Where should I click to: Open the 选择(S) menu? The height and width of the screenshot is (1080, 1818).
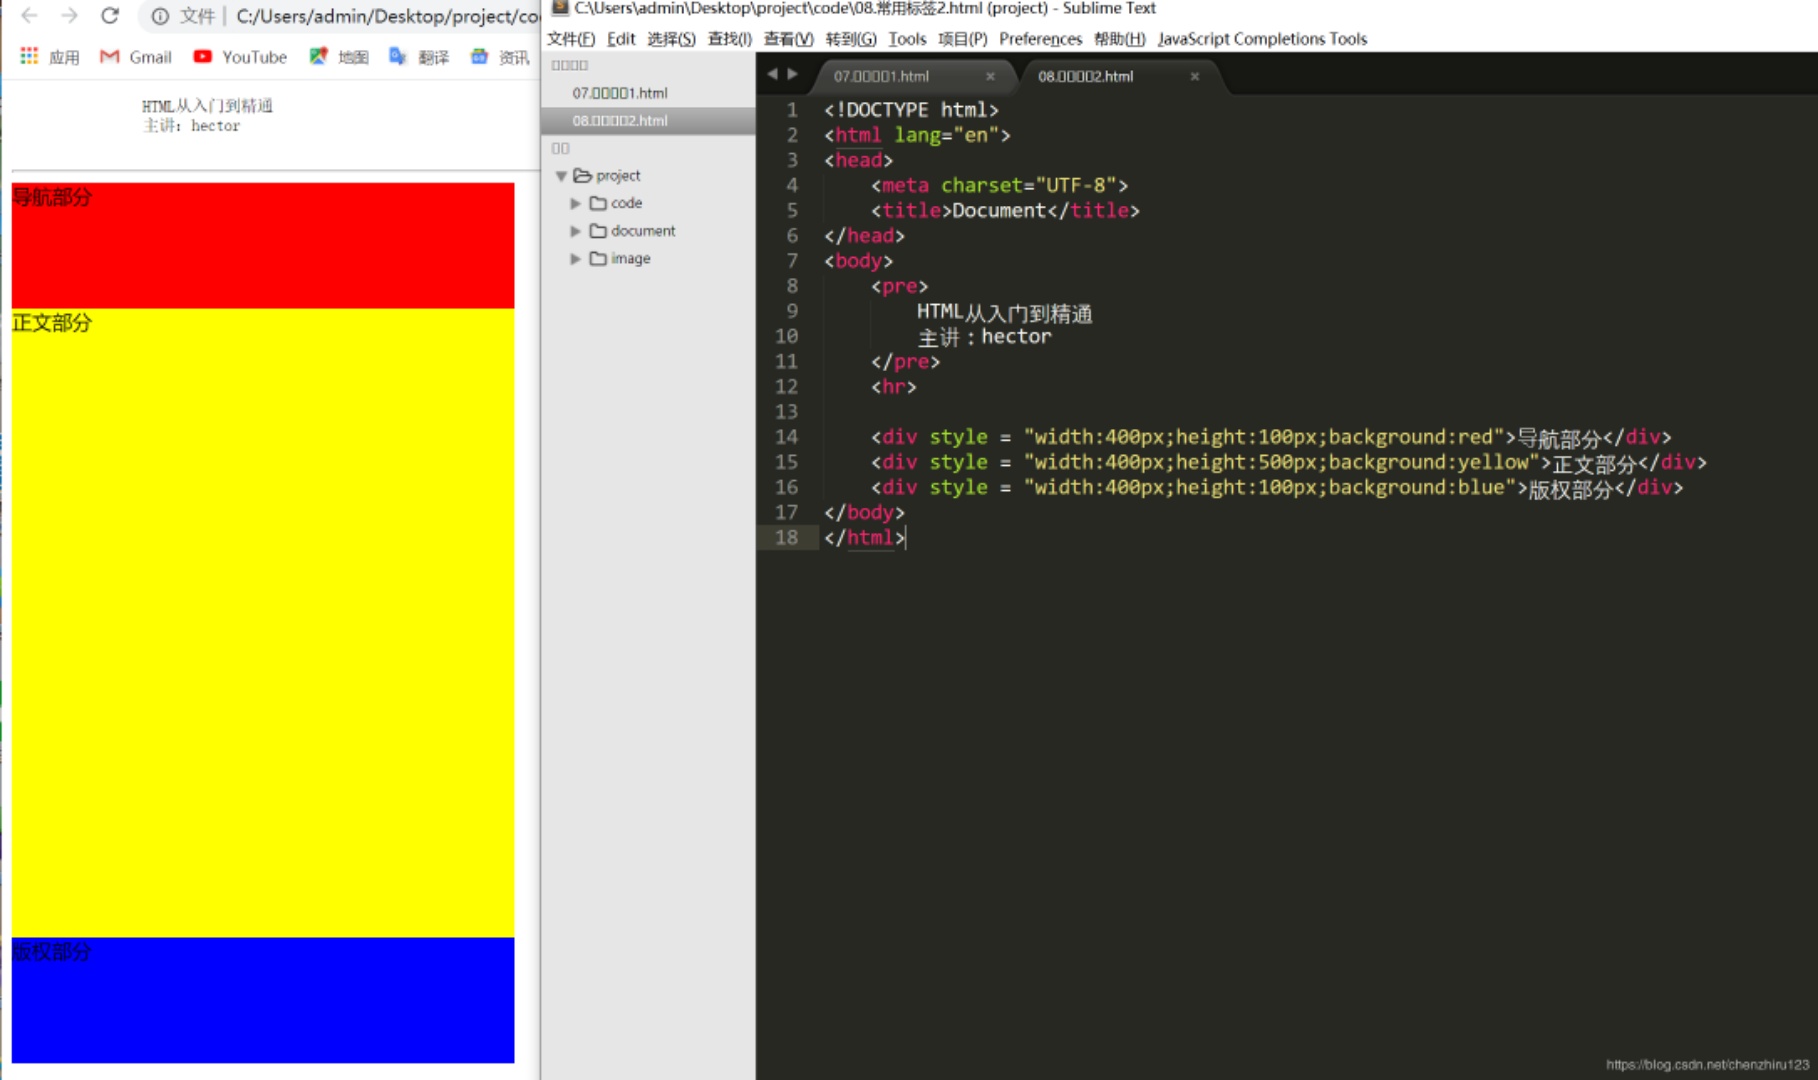pos(671,39)
